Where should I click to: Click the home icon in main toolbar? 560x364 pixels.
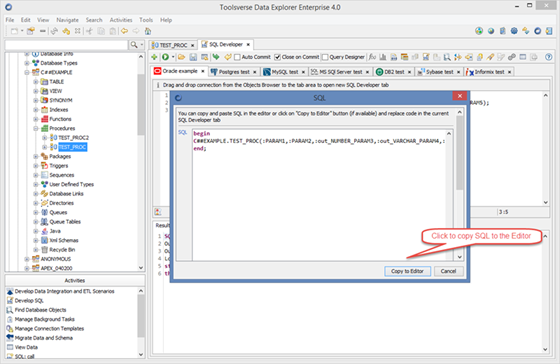(x=148, y=31)
